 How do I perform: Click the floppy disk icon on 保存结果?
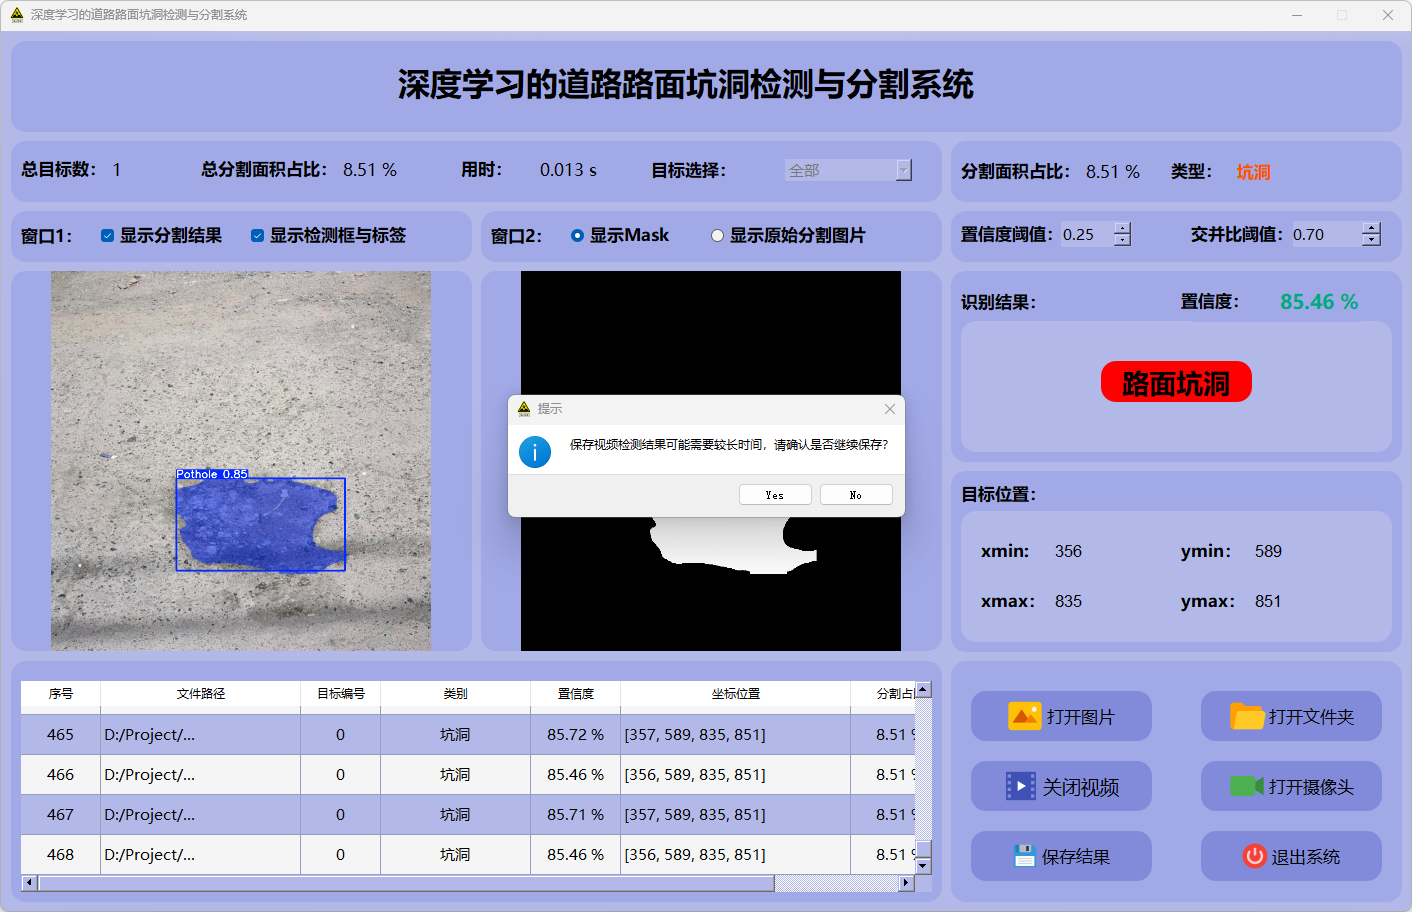pyautogui.click(x=1023, y=856)
